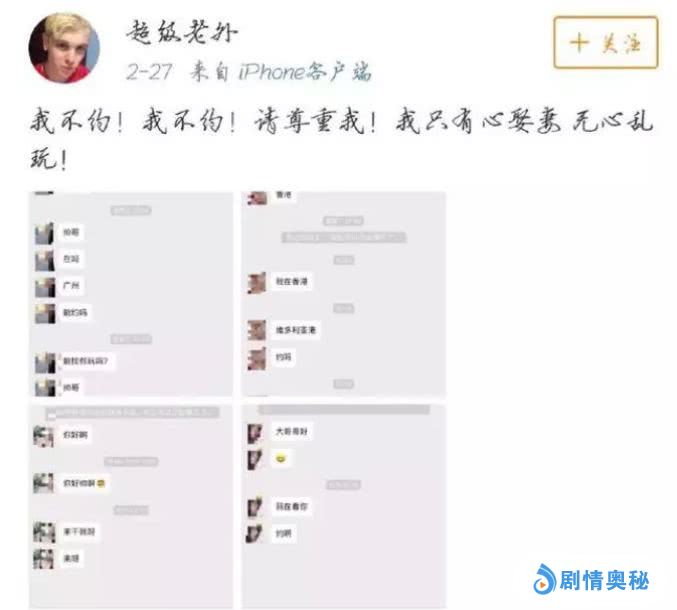Click avatar beside the 你好啊 message

coord(44,436)
